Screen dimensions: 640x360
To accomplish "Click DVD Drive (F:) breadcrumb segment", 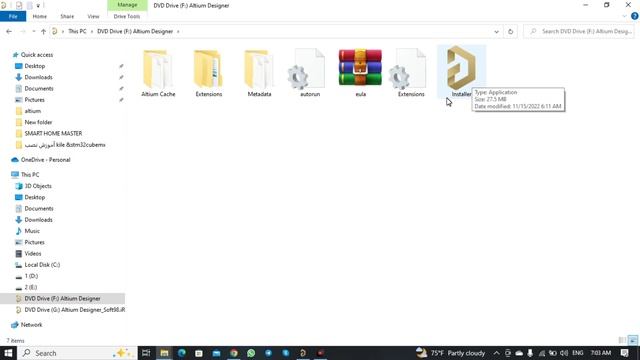I will [x=135, y=31].
